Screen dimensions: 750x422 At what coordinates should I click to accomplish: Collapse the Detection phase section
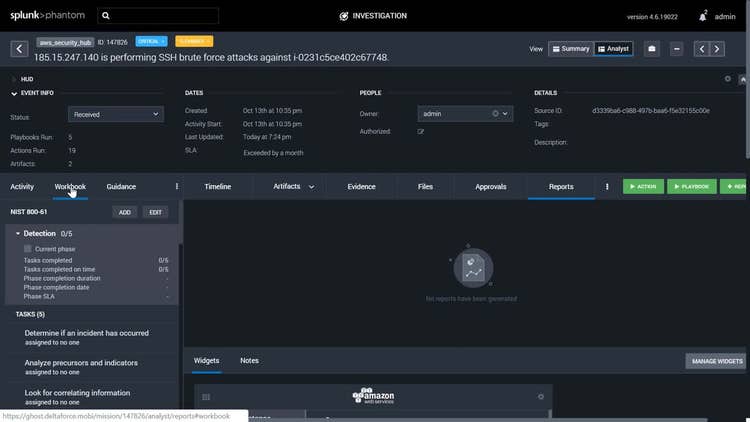pos(18,233)
